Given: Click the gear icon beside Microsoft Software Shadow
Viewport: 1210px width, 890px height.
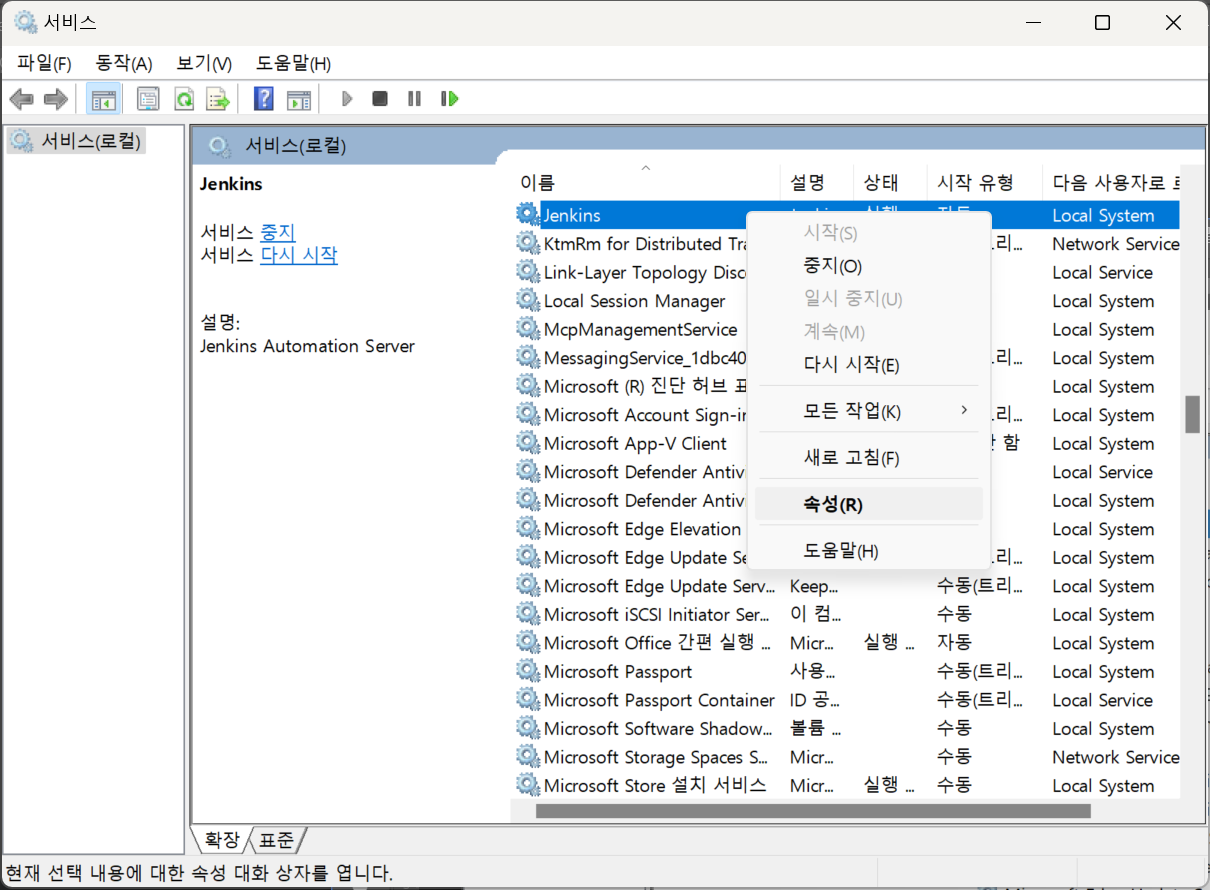Looking at the screenshot, I should (x=528, y=728).
